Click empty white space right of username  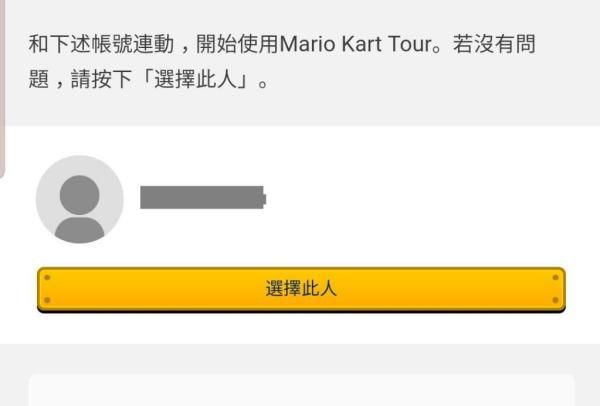(x=420, y=197)
